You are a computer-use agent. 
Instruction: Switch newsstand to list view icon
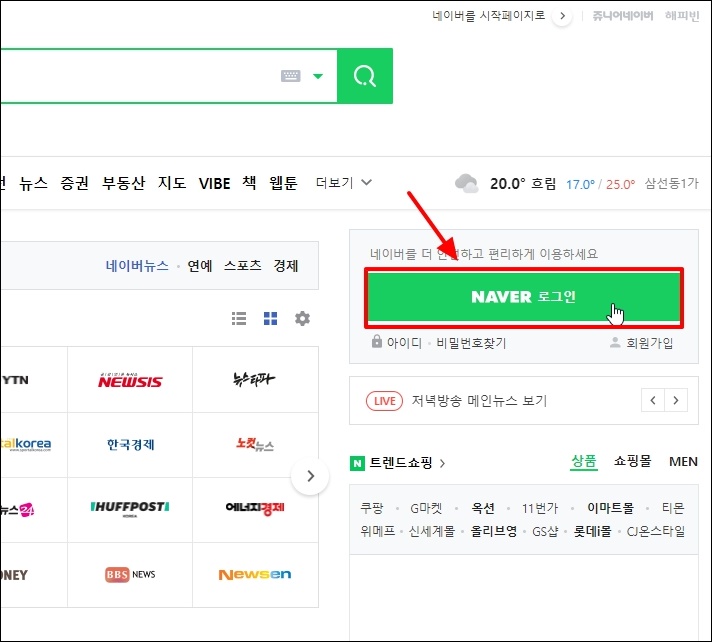[x=239, y=318]
